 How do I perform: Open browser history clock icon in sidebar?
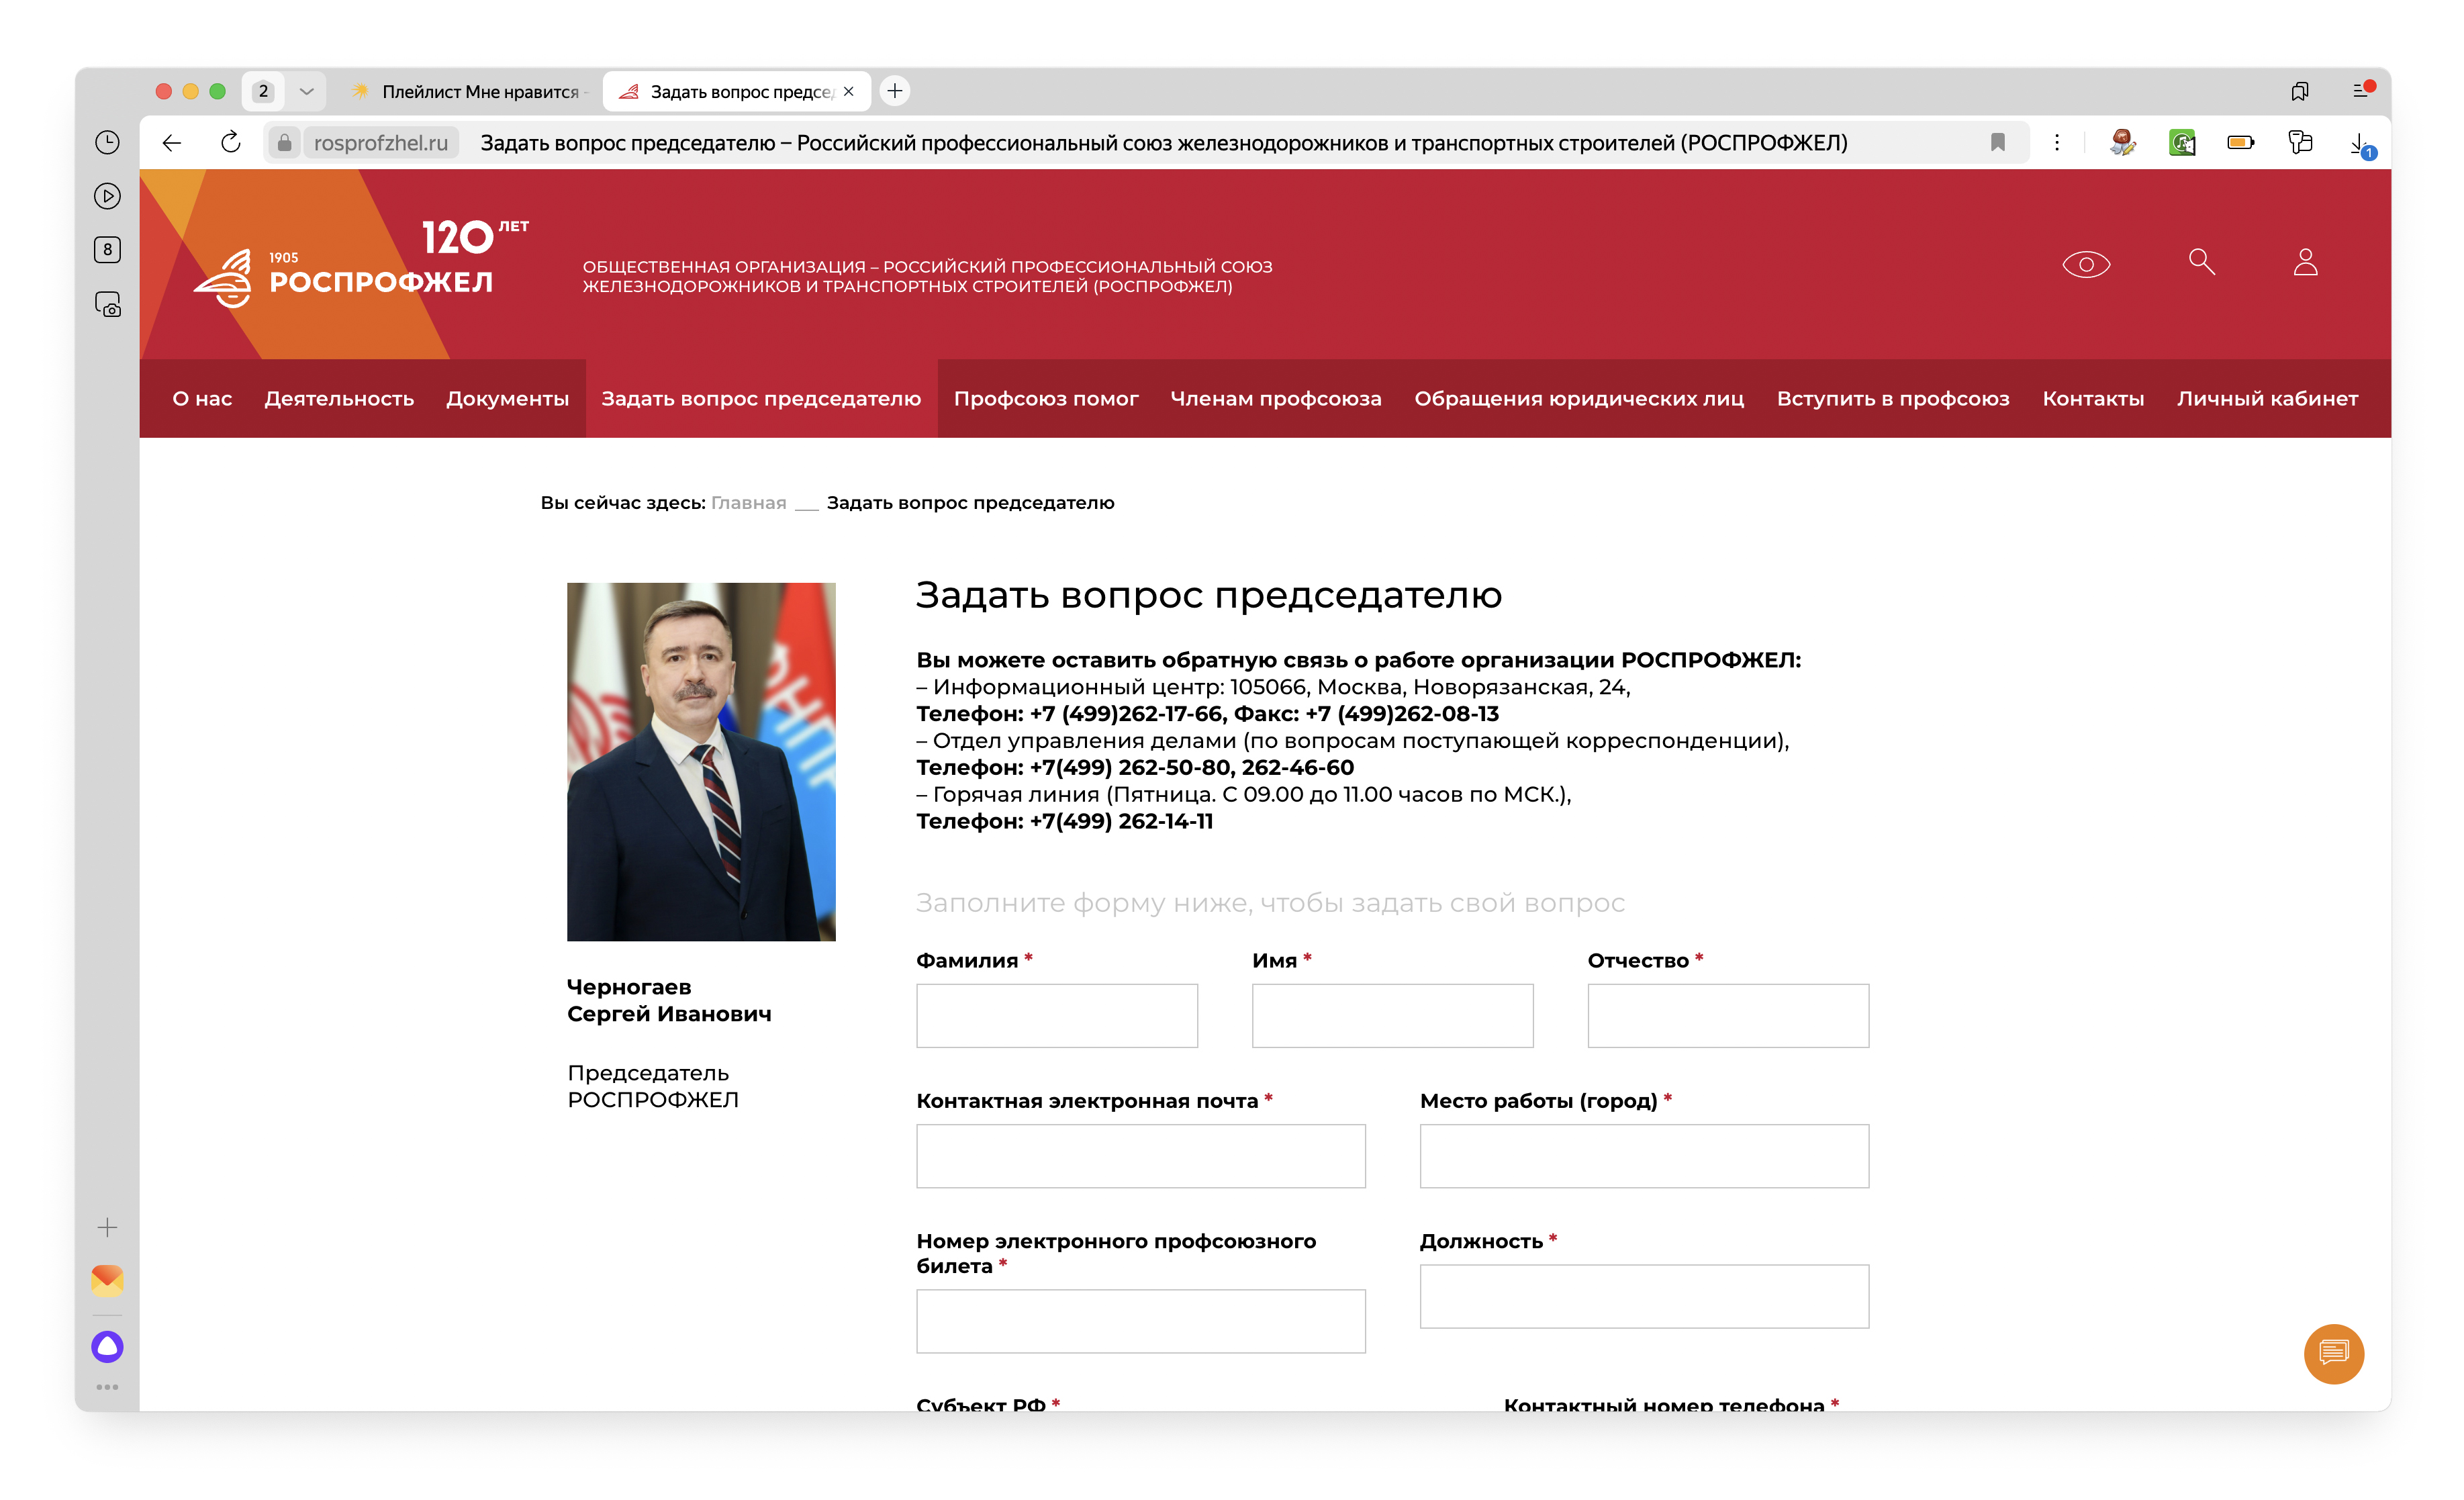107,142
